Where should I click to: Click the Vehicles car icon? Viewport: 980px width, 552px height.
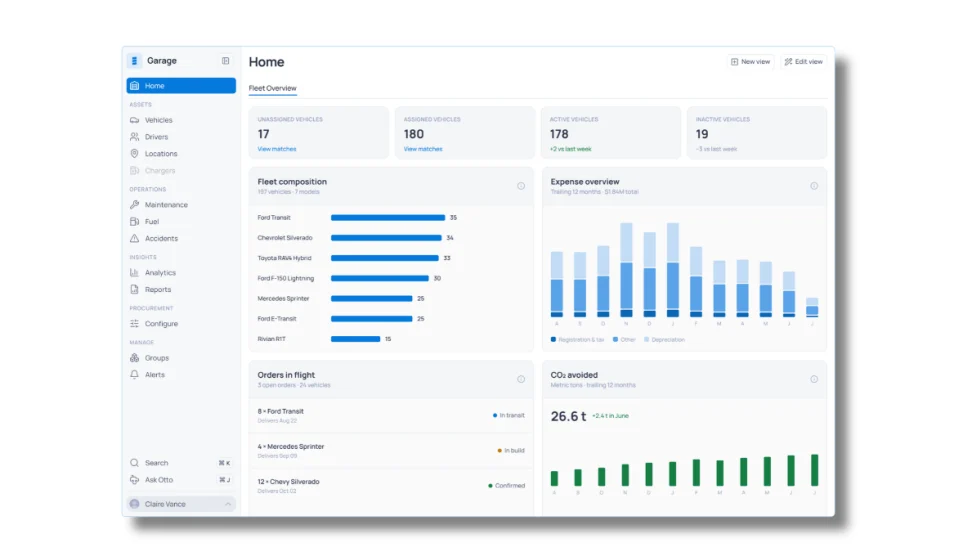coord(134,120)
